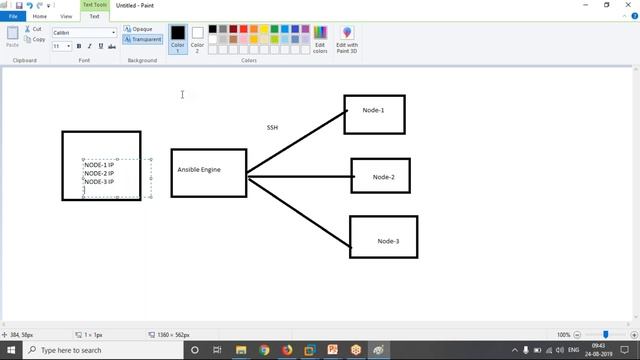640x360 pixels.
Task: Click the Paint icon in the taskbar
Action: point(379,350)
